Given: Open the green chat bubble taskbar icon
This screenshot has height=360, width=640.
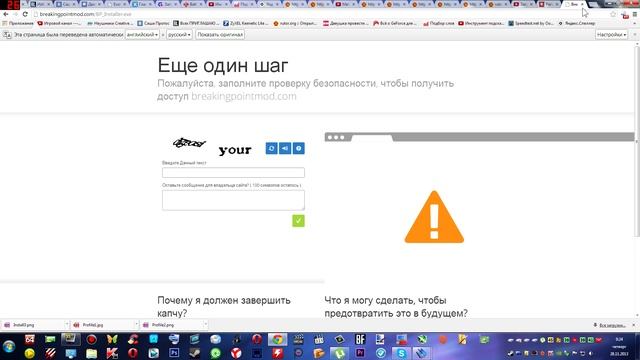Looking at the screenshot, I should [216, 353].
